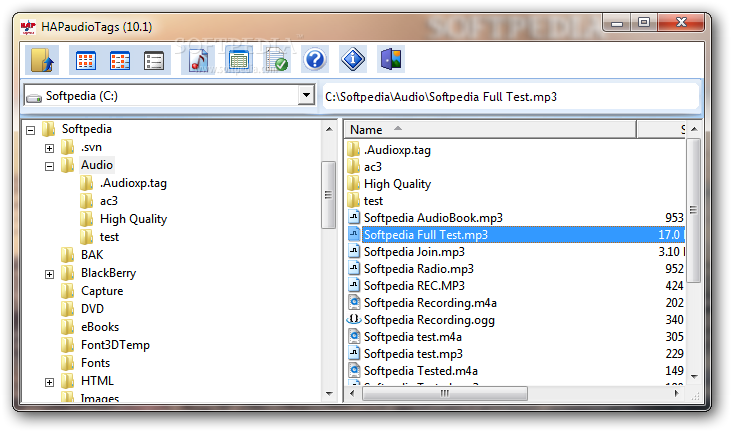Select the HTML folder
Image resolution: width=732 pixels, height=432 pixels.
(97, 381)
